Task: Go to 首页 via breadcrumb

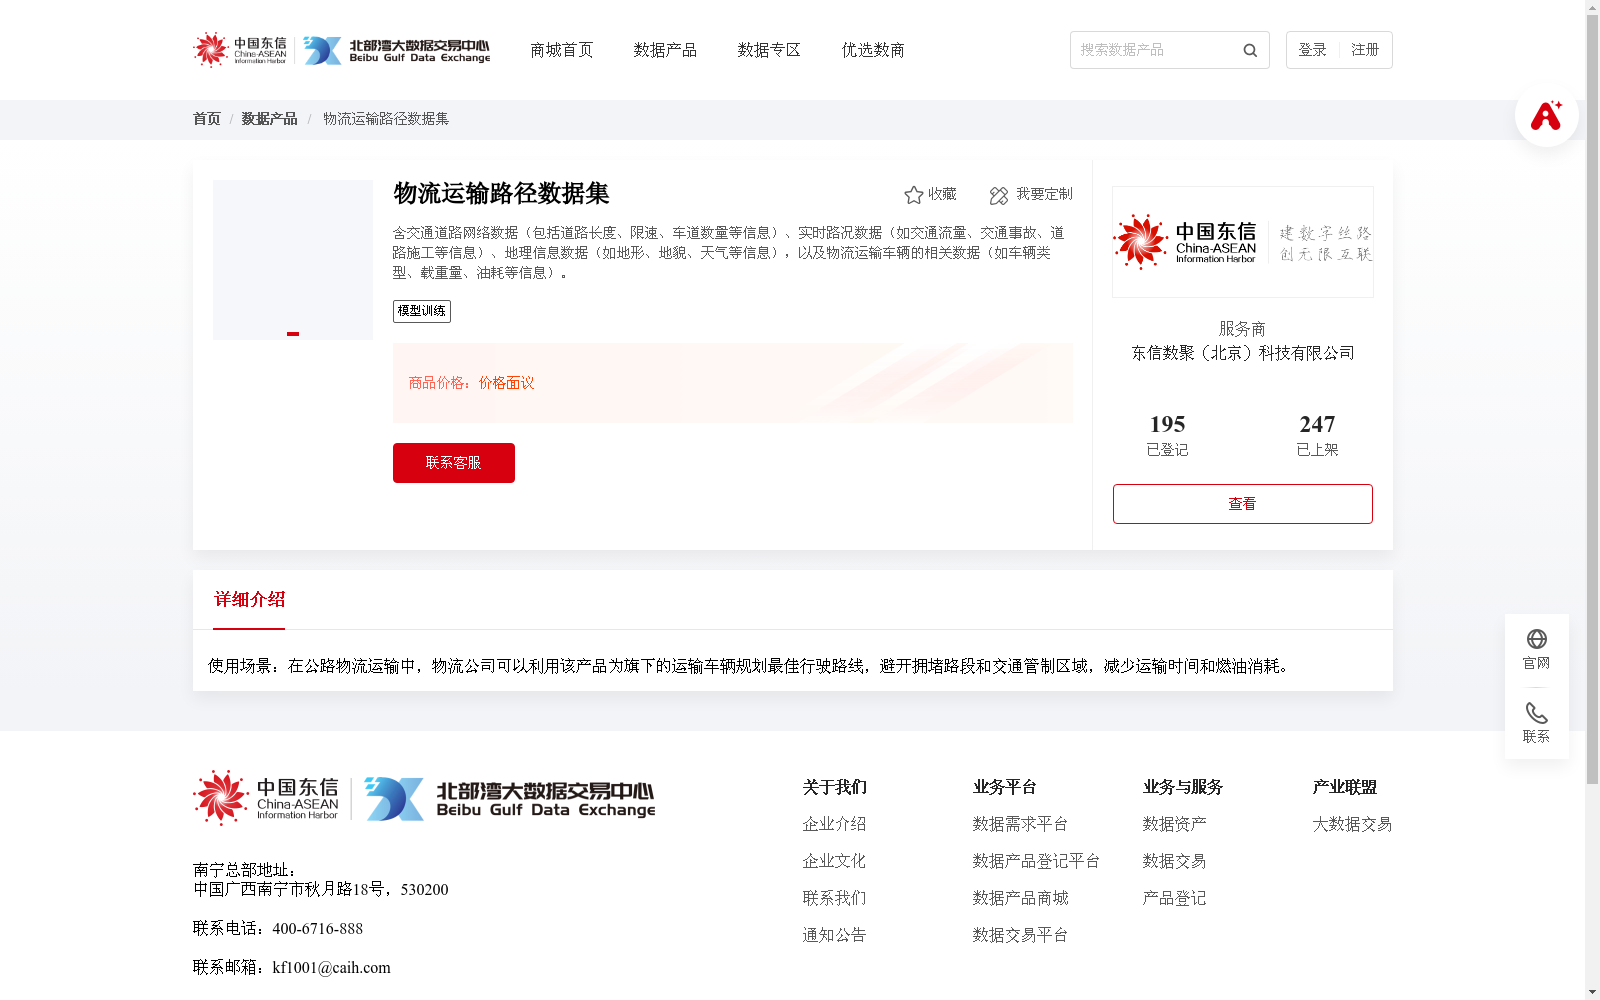Action: pyautogui.click(x=207, y=119)
